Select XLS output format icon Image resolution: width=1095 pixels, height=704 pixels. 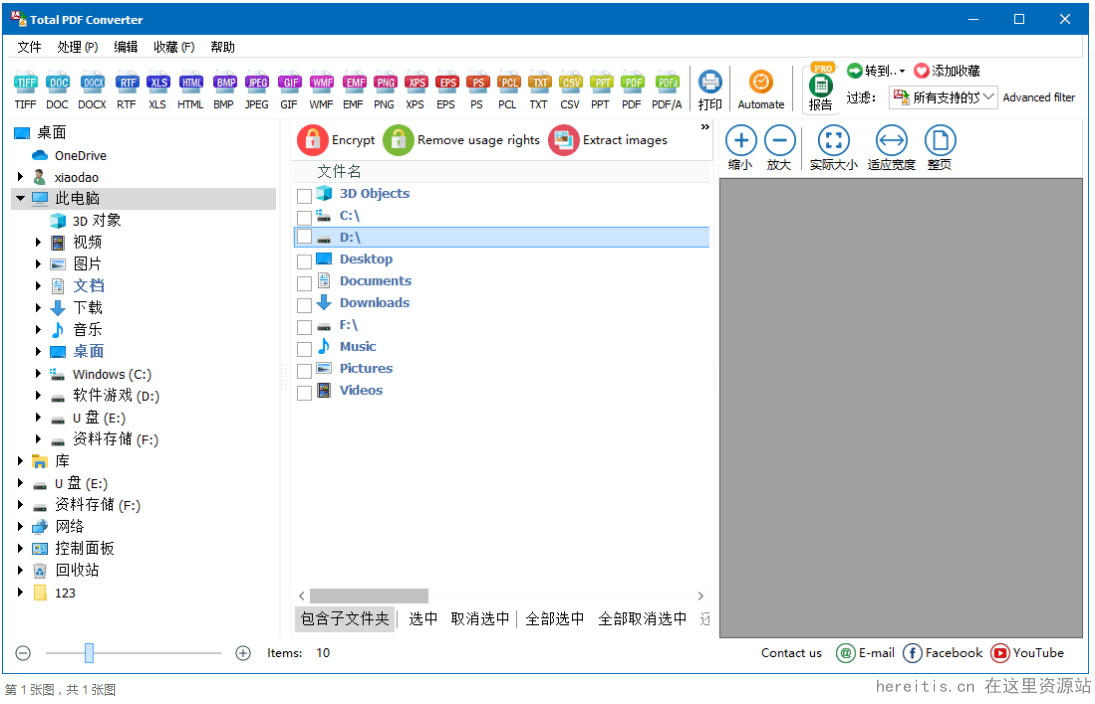[158, 83]
